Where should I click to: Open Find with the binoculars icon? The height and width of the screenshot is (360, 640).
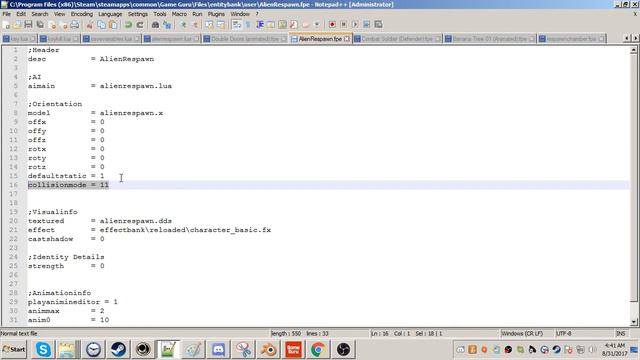[x=155, y=25]
